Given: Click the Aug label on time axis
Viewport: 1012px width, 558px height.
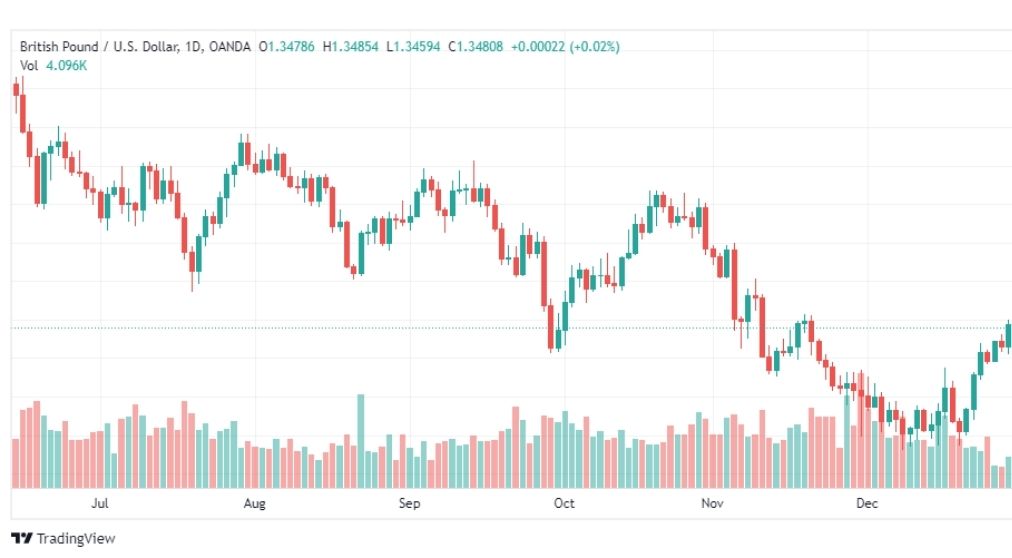Looking at the screenshot, I should click(254, 503).
